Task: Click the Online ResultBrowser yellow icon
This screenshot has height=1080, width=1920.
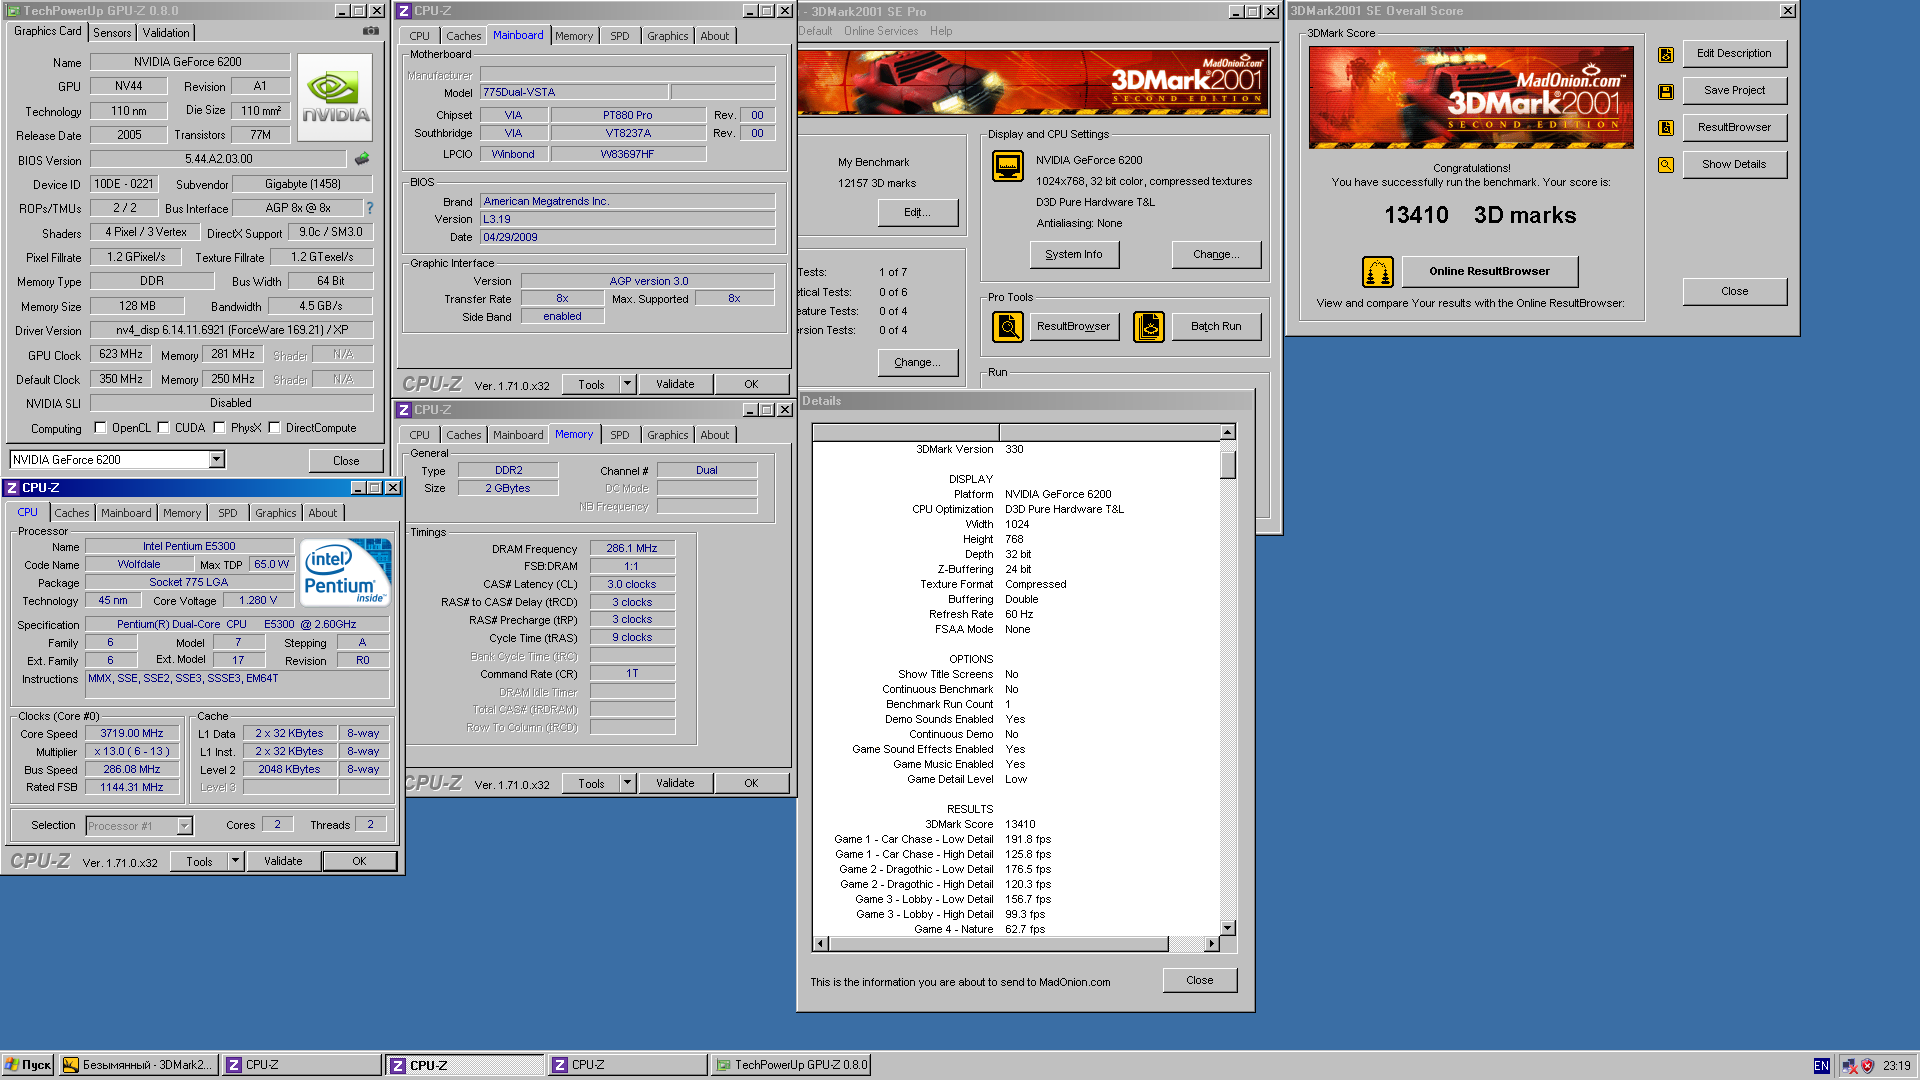Action: (1378, 271)
